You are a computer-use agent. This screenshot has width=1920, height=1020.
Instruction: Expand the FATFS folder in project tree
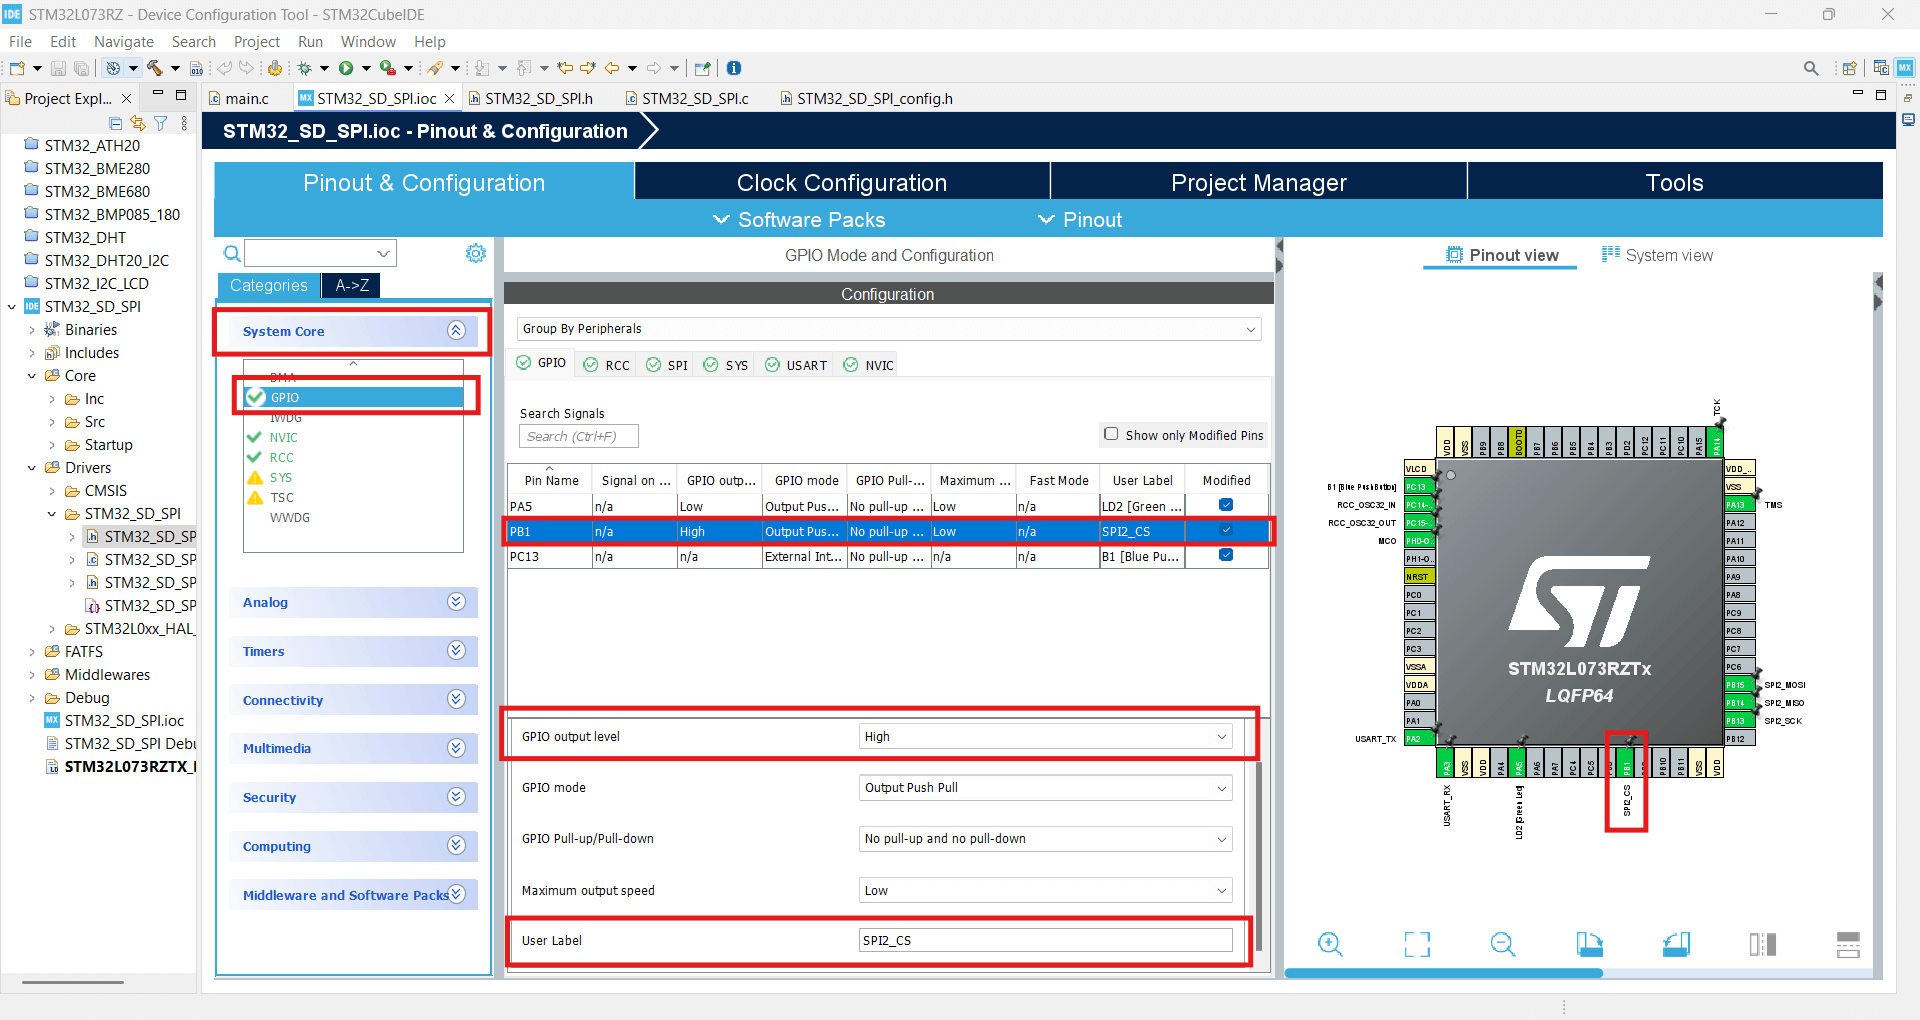(x=32, y=651)
